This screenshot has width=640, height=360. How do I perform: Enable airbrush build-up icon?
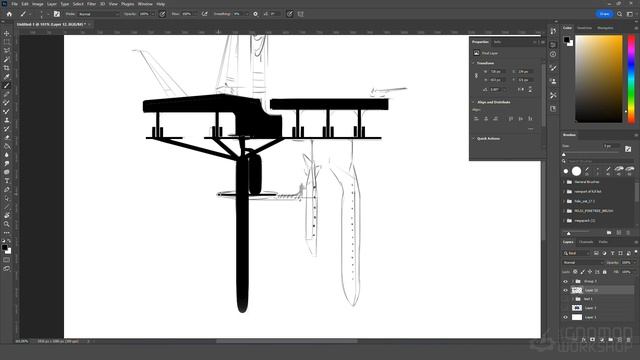coord(205,14)
